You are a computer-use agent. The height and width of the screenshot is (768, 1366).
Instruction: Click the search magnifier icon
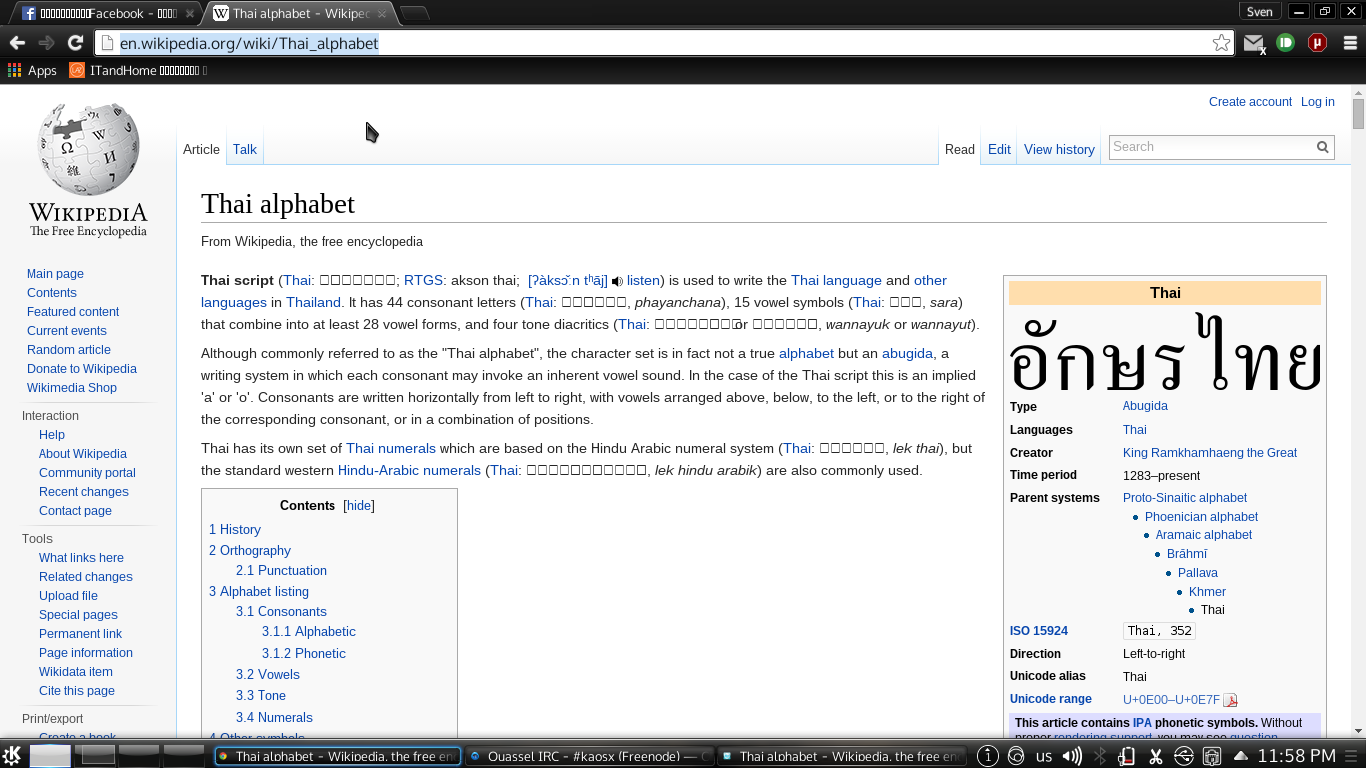click(x=1322, y=147)
